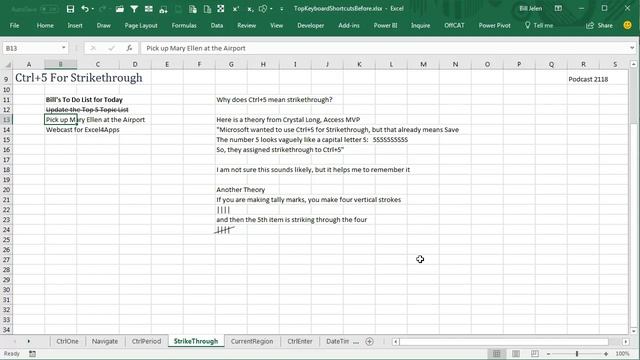This screenshot has width=640, height=360.
Task: Switch to the Review tab
Action: [247, 25]
